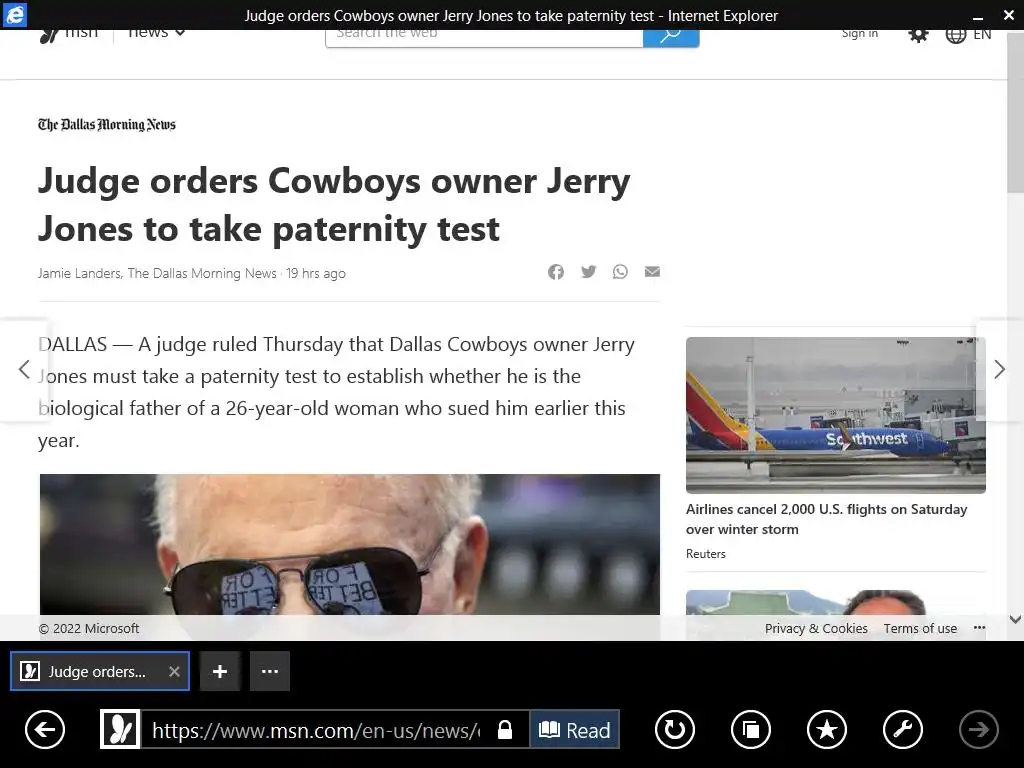This screenshot has height=768, width=1024.
Task: Select the 'Judge orders...' tab
Action: pos(97,671)
